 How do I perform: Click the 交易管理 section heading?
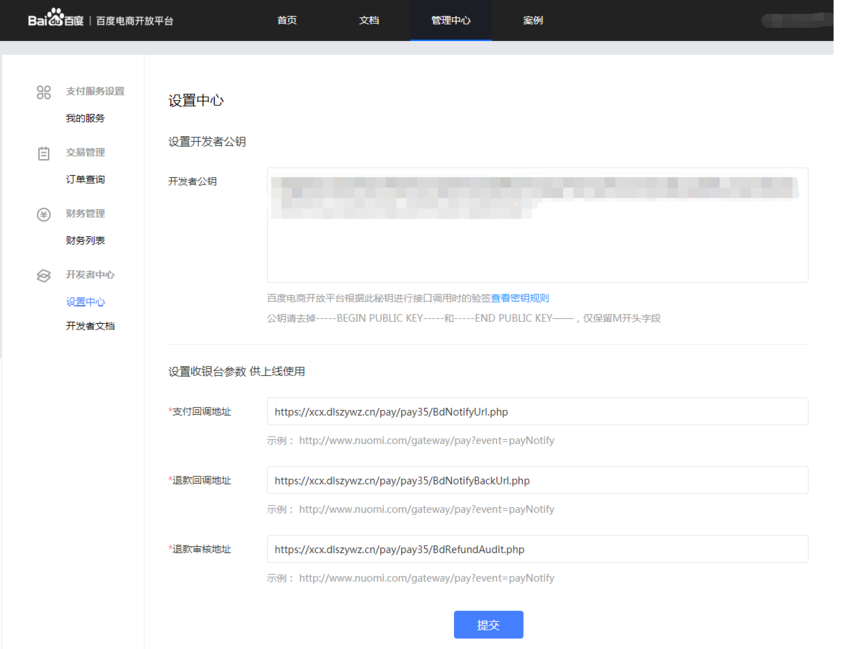[86, 152]
